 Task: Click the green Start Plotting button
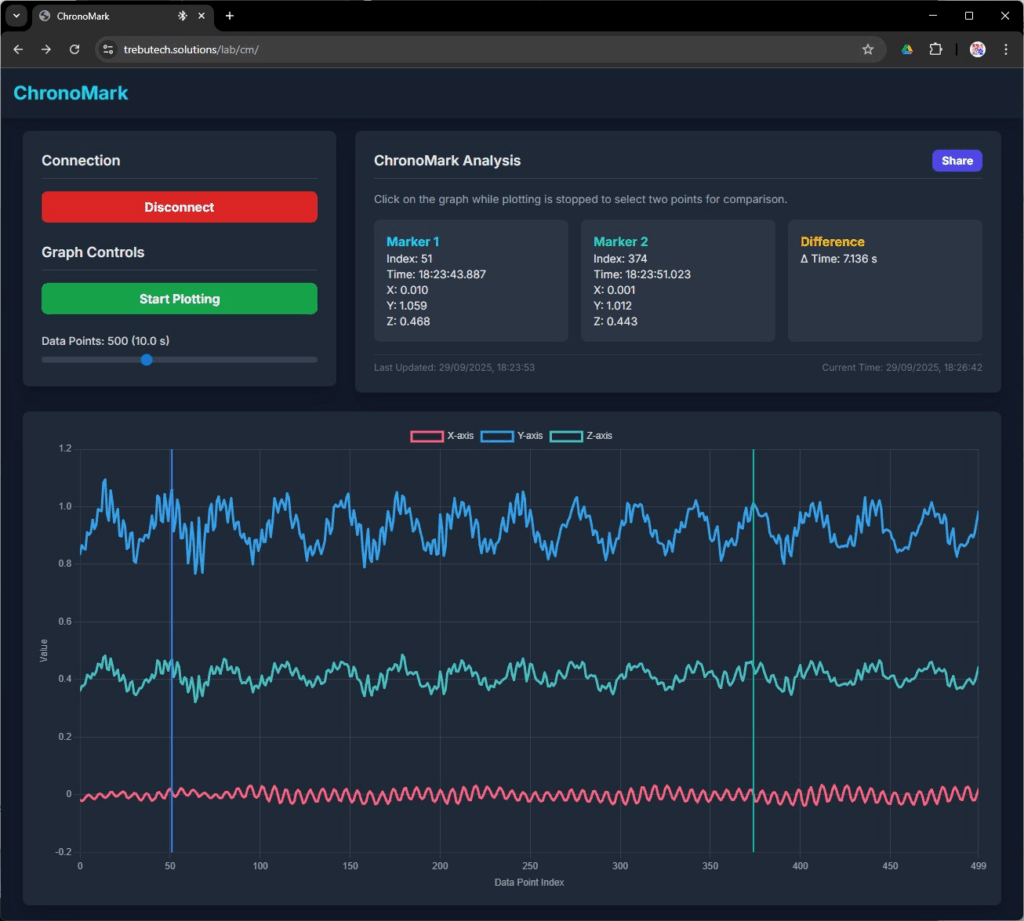coord(179,299)
